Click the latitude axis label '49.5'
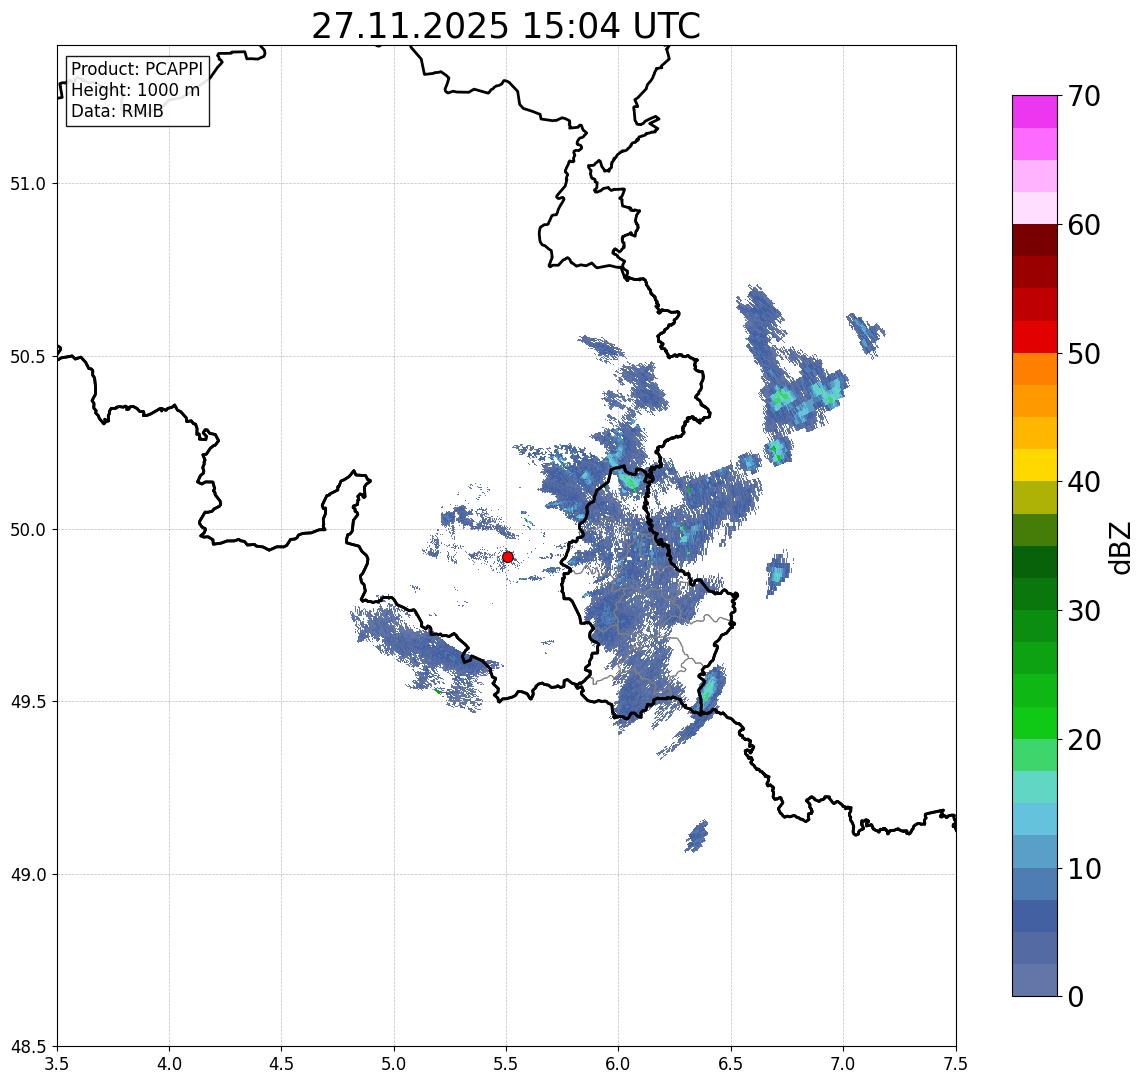Image resolution: width=1145 pixels, height=1084 pixels. [28, 702]
